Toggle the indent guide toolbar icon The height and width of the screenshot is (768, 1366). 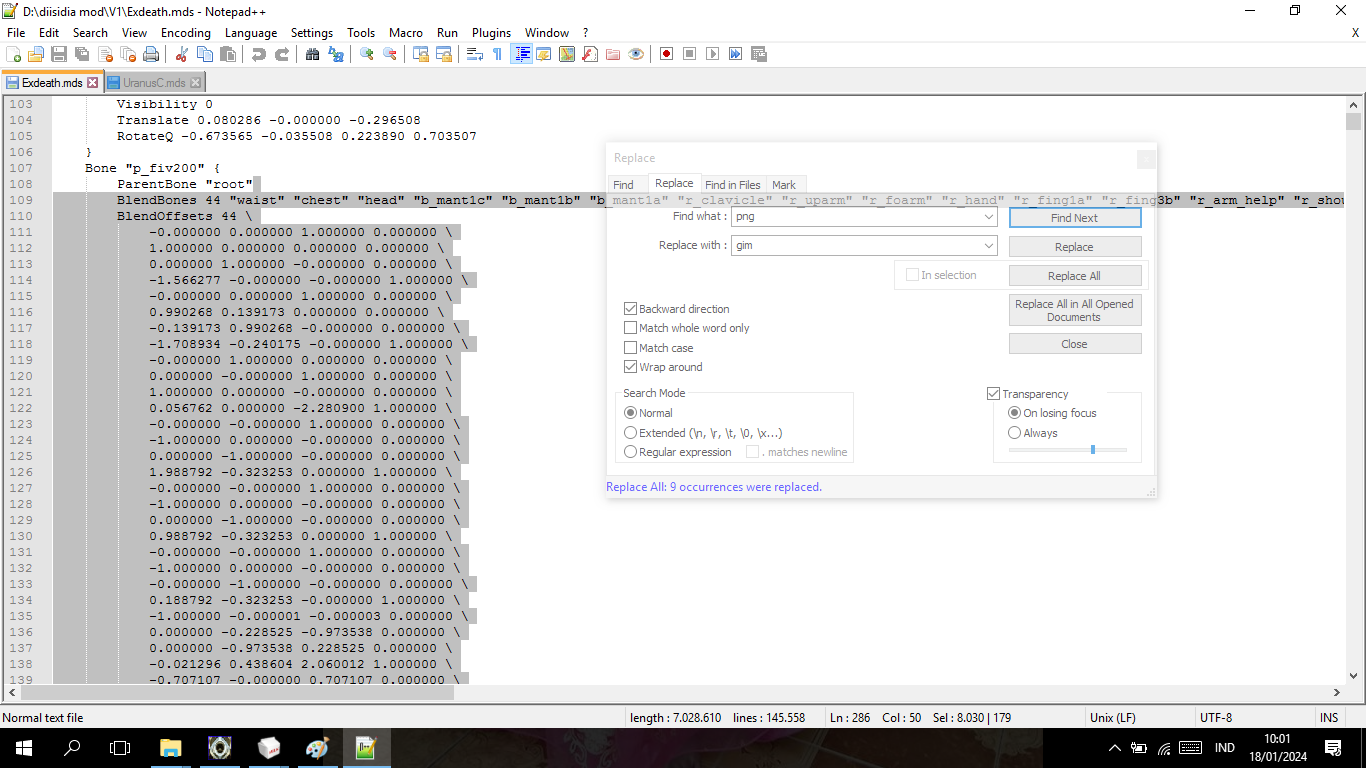522,54
